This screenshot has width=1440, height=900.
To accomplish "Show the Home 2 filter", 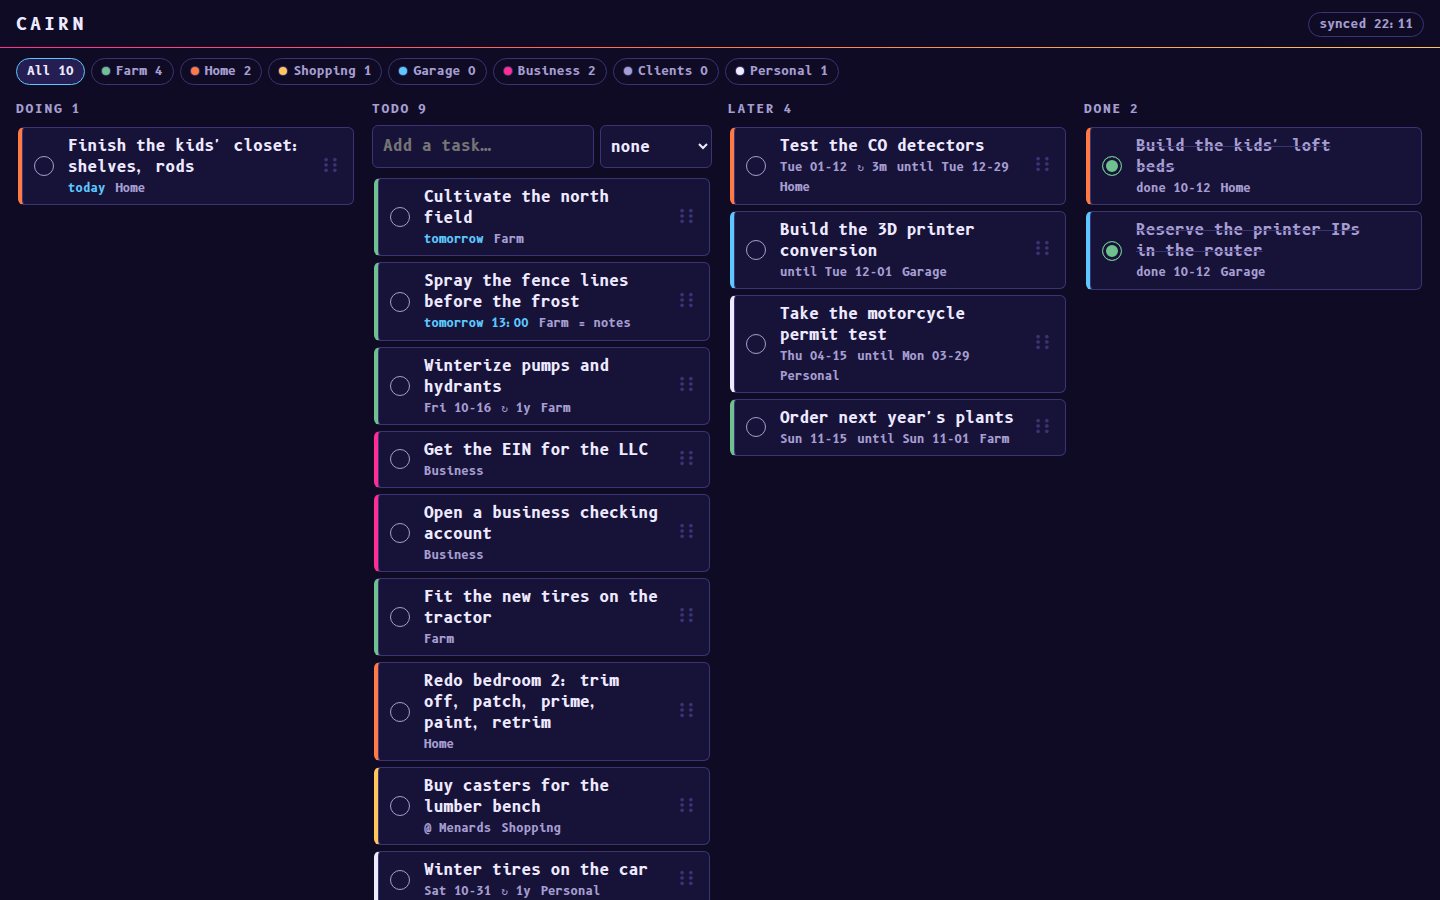I will pos(221,71).
